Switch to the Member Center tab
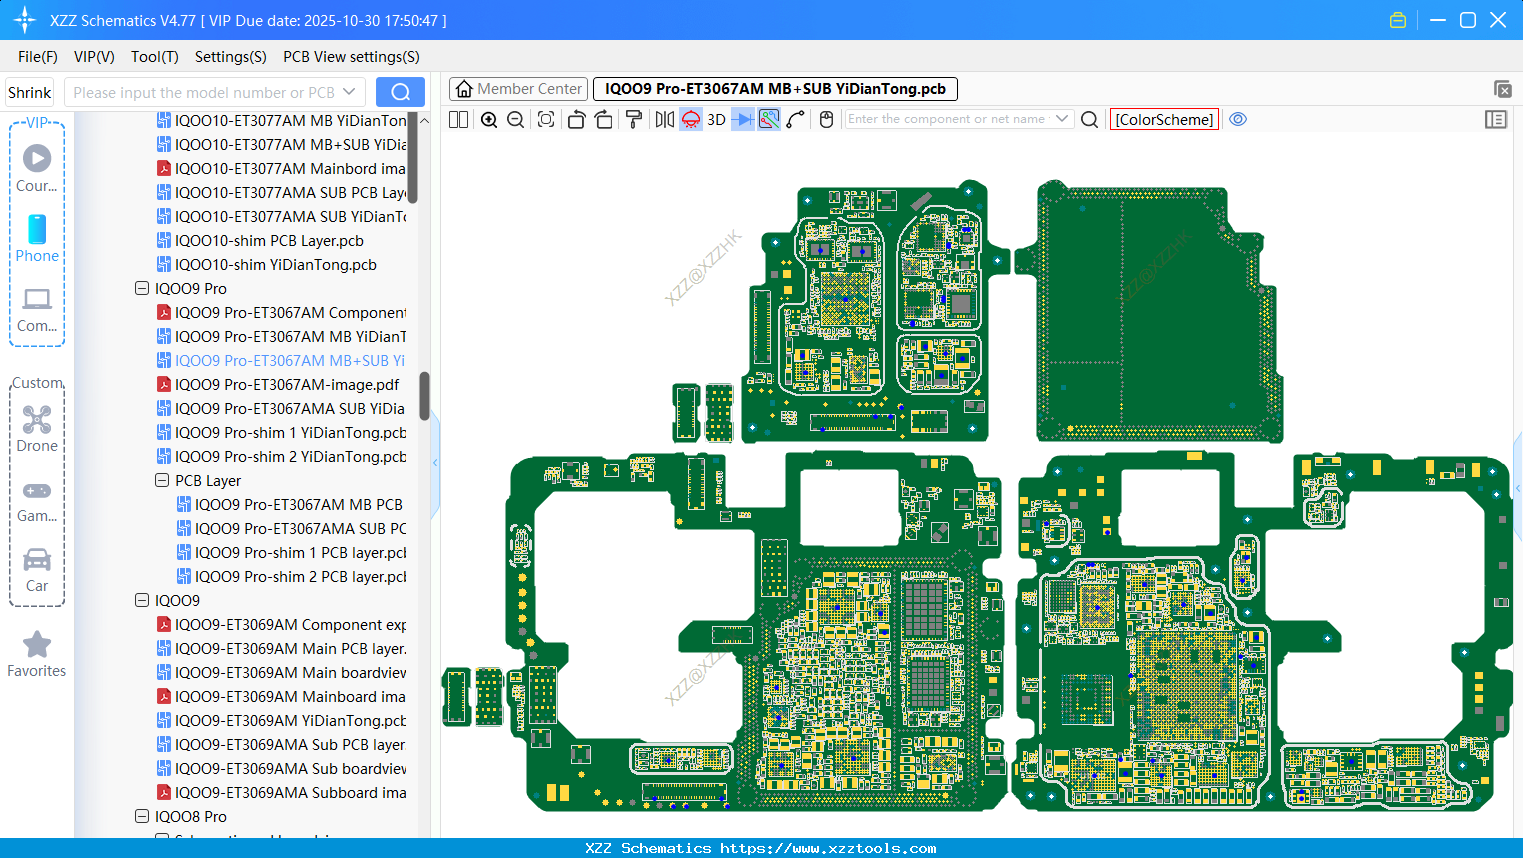Image resolution: width=1523 pixels, height=858 pixels. pyautogui.click(x=518, y=89)
